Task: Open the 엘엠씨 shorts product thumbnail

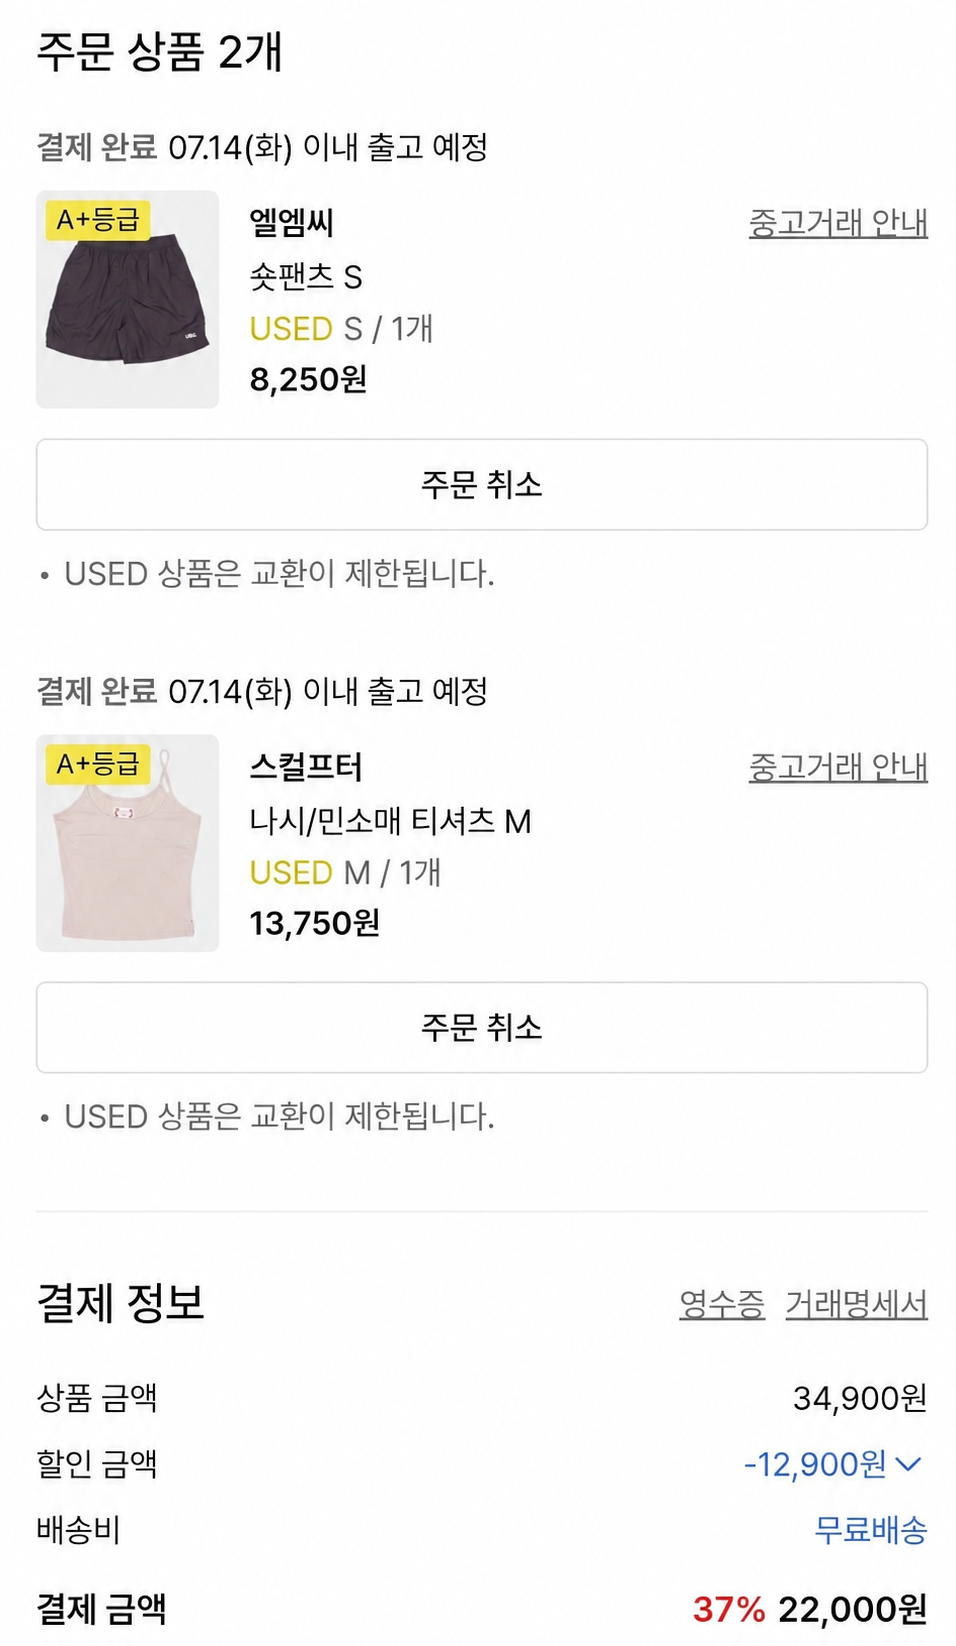Action: pos(127,299)
